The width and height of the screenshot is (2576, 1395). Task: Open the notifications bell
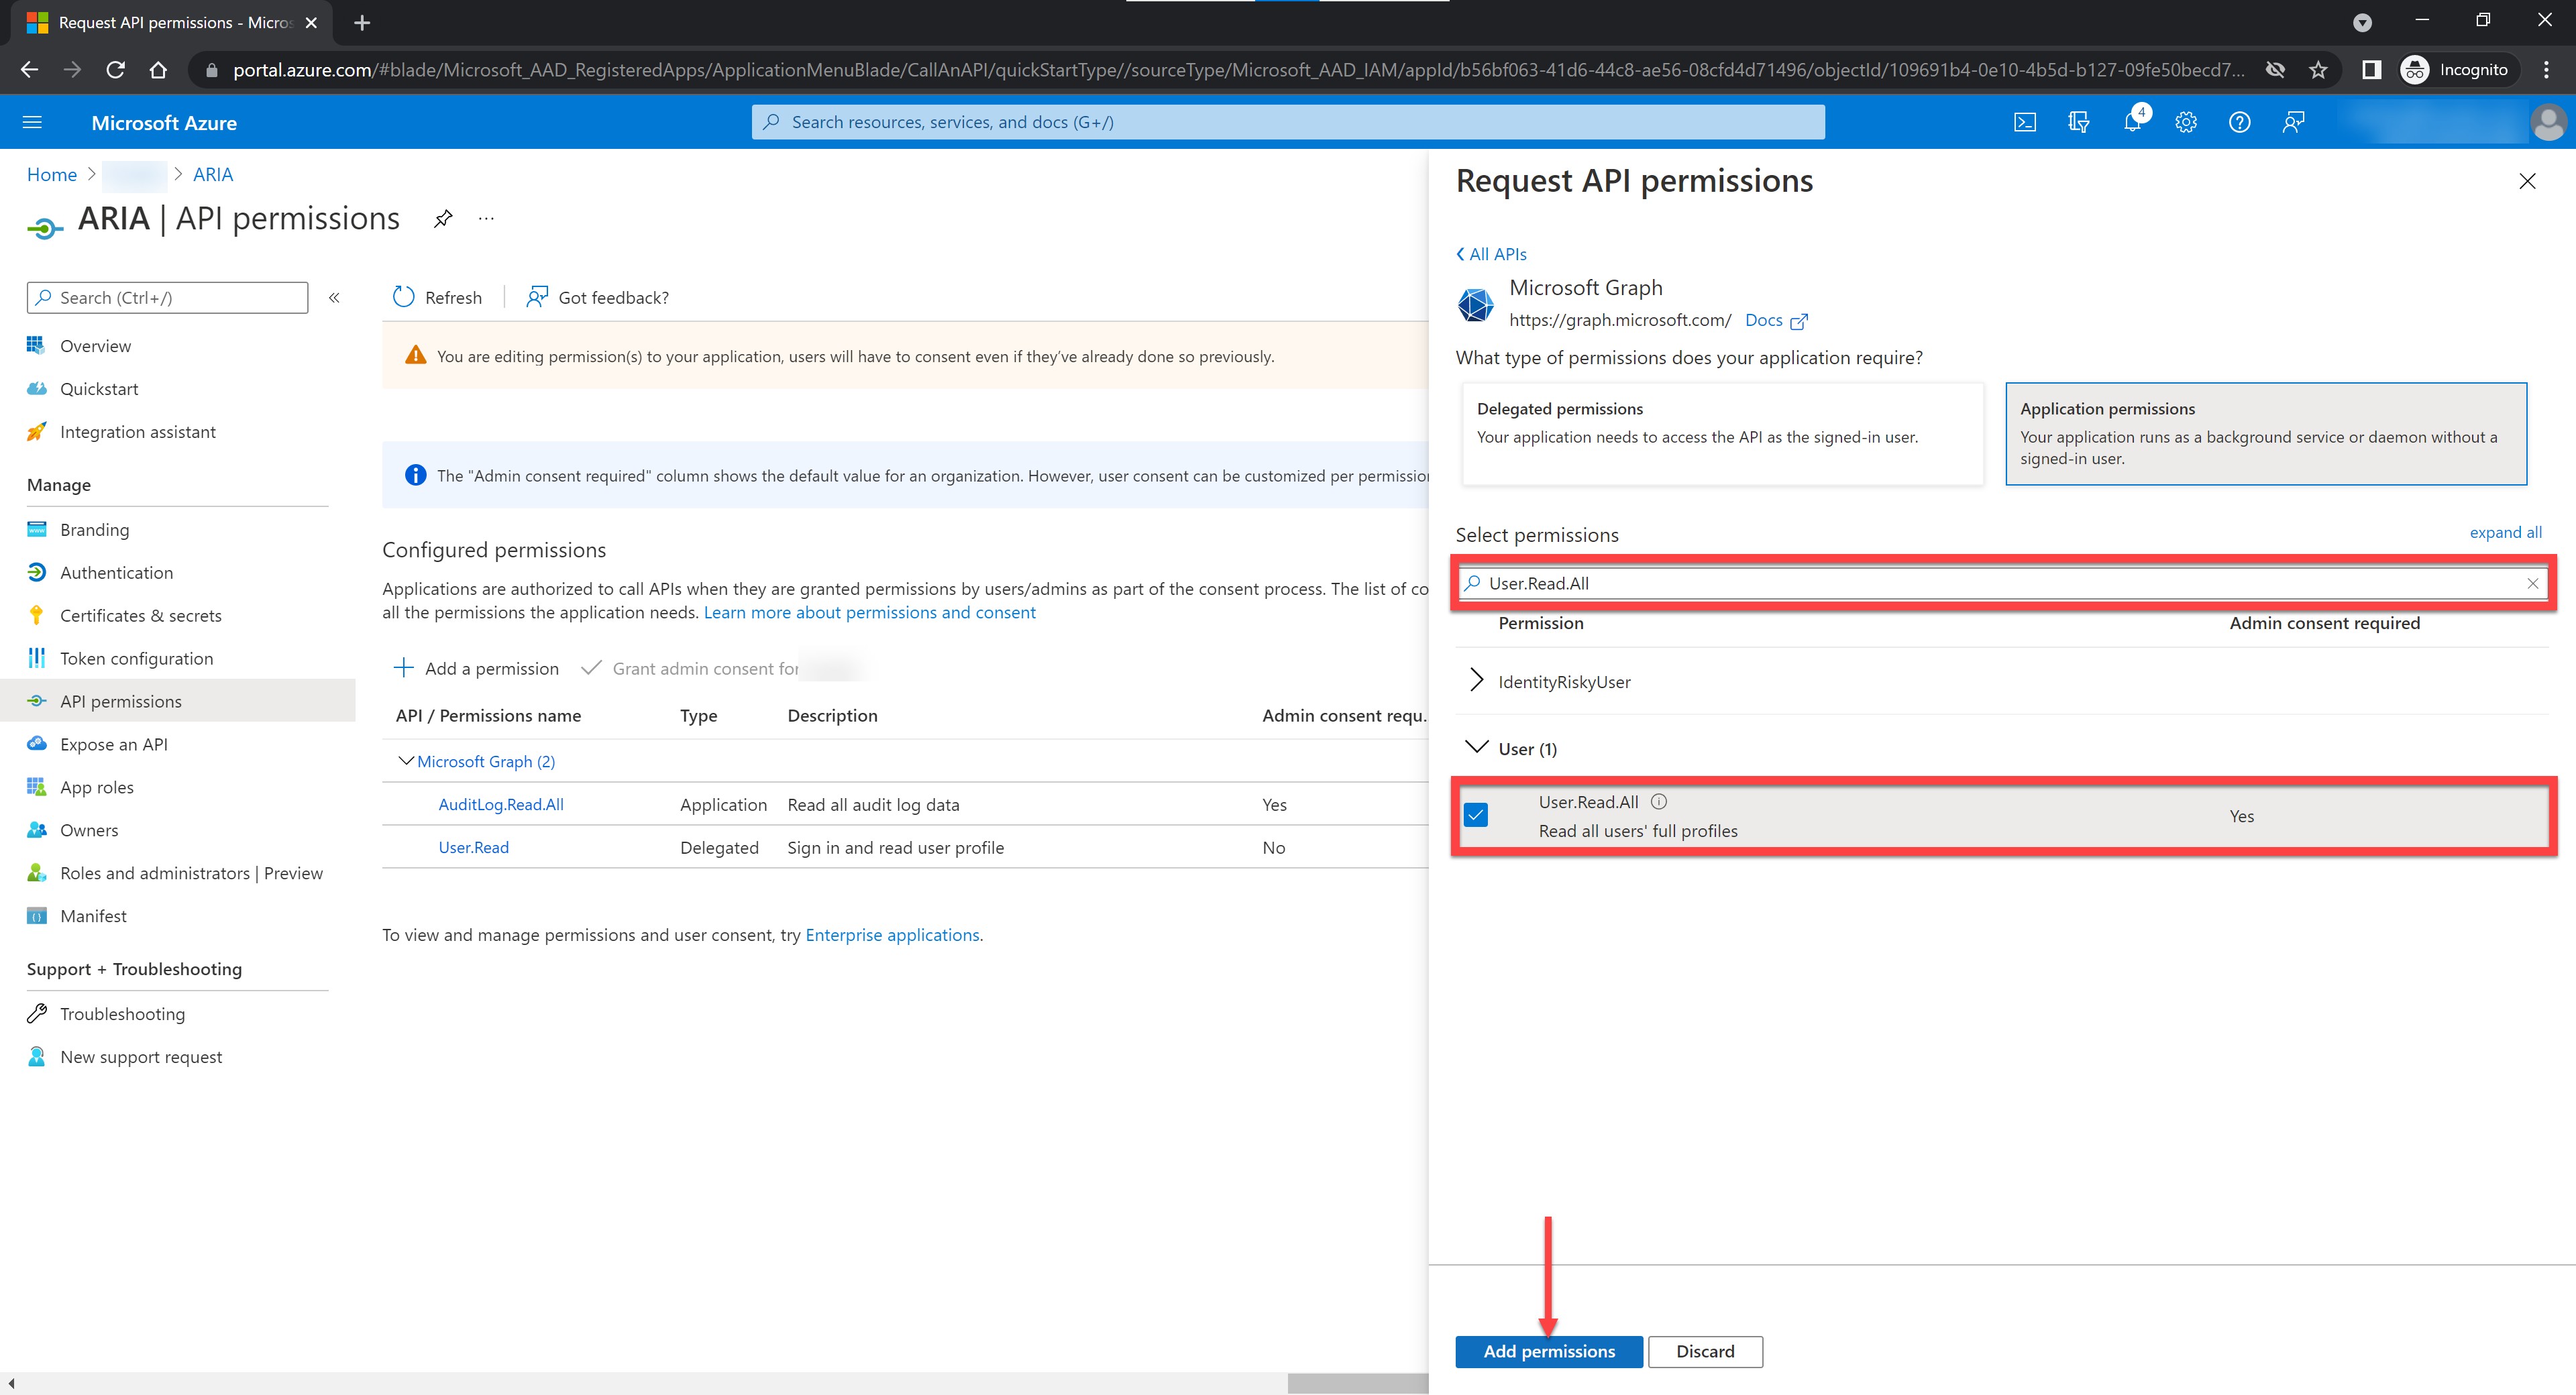(2132, 122)
